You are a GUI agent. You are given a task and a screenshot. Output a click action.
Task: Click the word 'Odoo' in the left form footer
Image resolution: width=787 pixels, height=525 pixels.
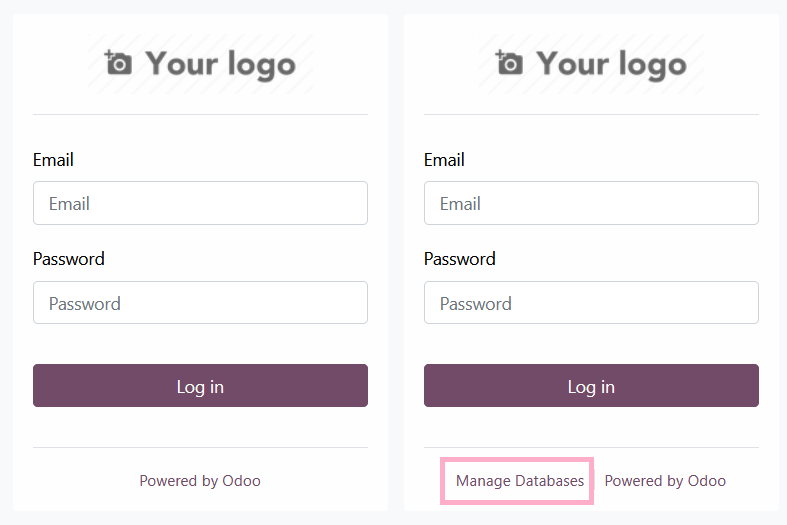click(x=242, y=481)
